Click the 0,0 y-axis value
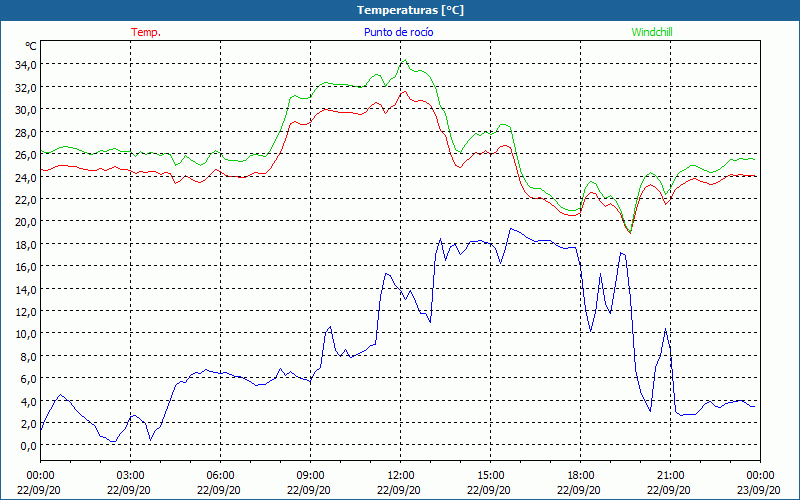 tap(28, 446)
